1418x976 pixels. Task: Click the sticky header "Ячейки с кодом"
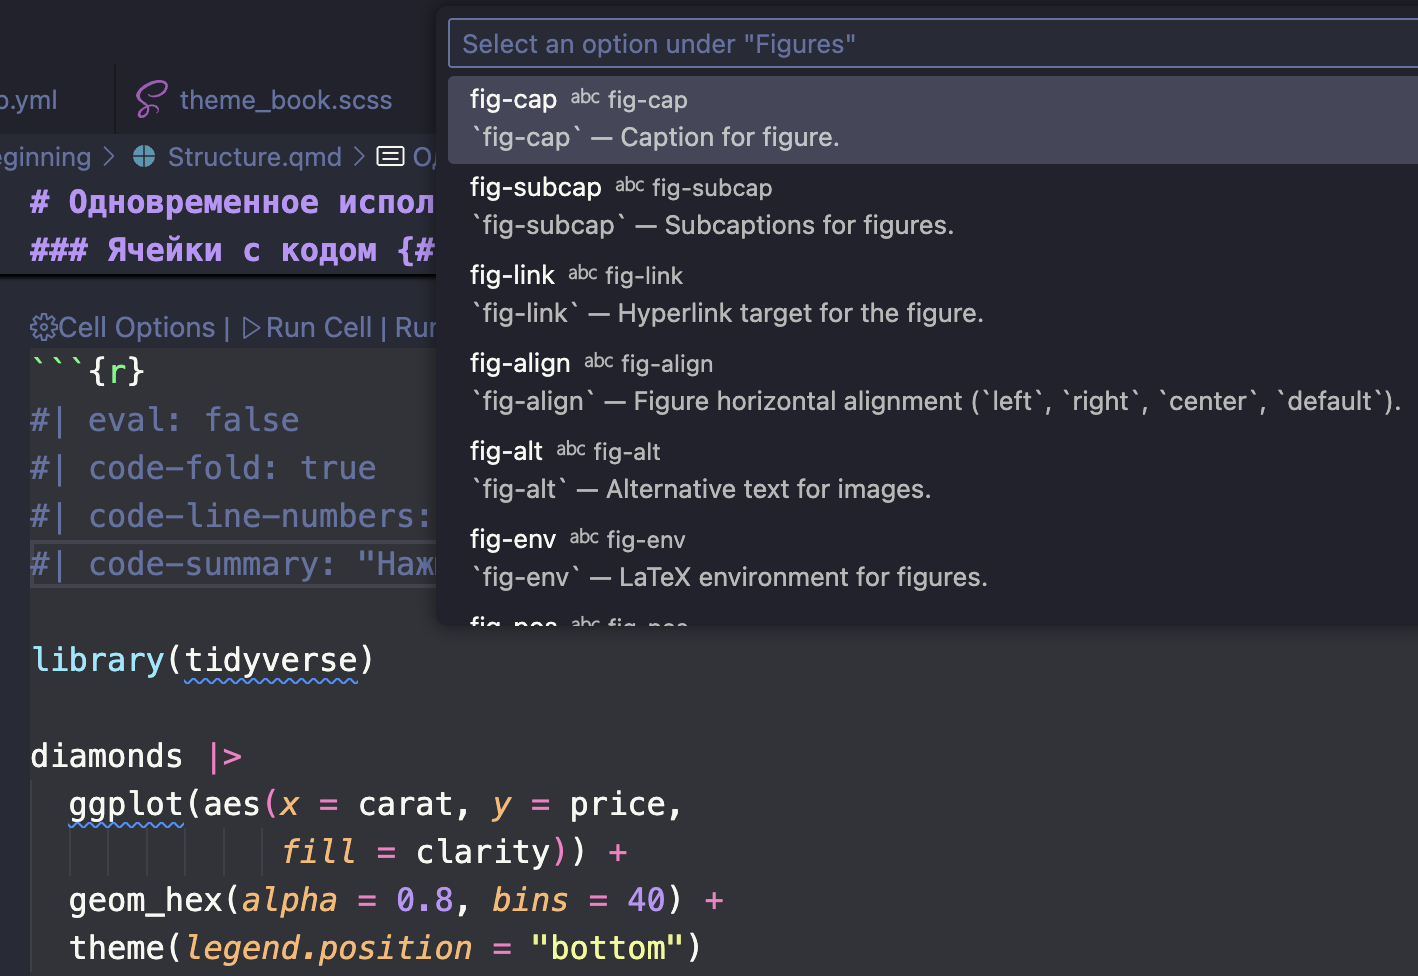[232, 250]
